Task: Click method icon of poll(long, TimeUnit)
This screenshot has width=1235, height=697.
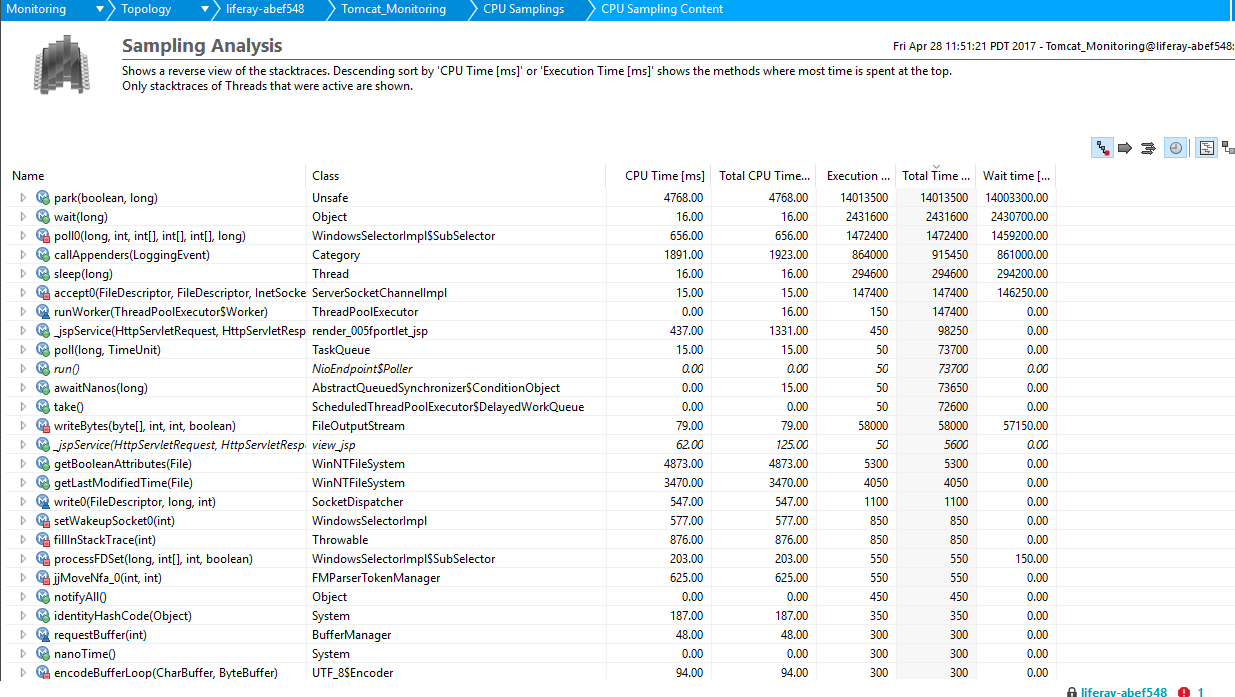Action: click(43, 350)
